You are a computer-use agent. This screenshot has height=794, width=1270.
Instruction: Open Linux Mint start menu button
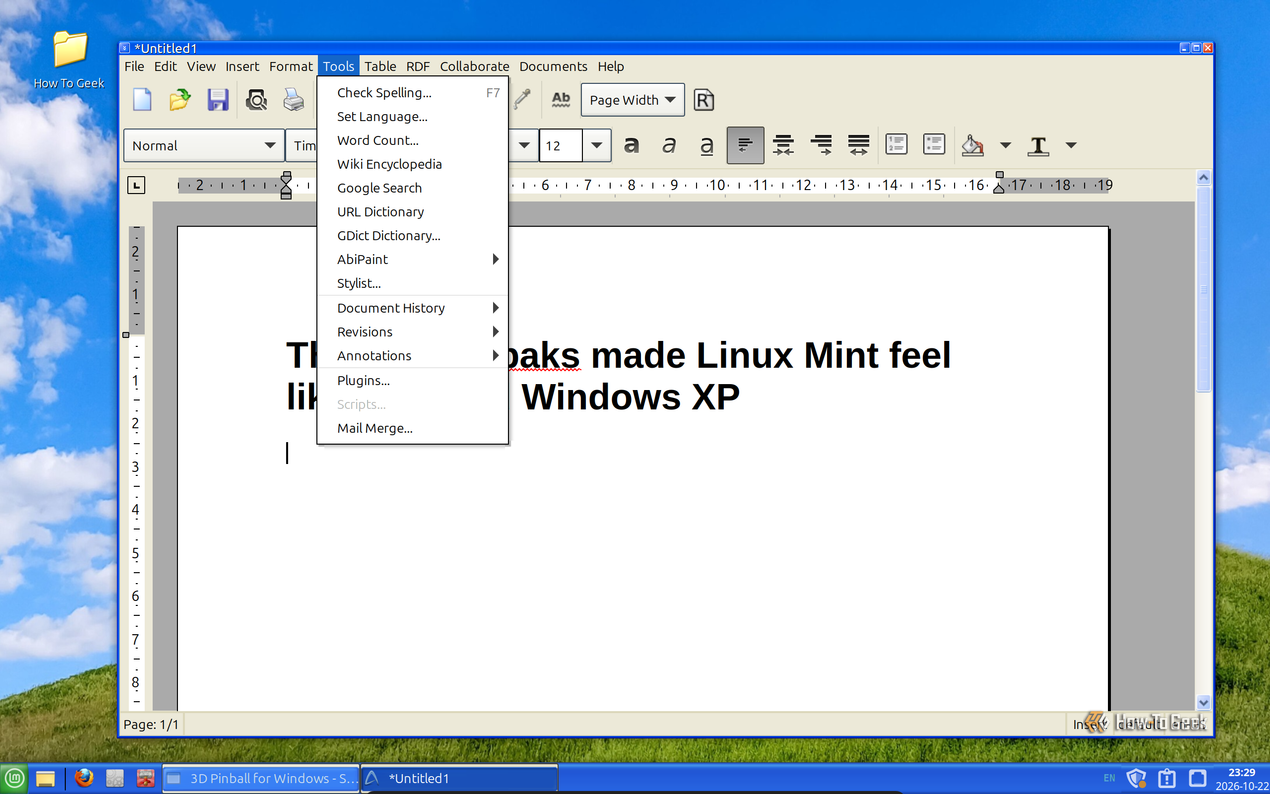14,778
